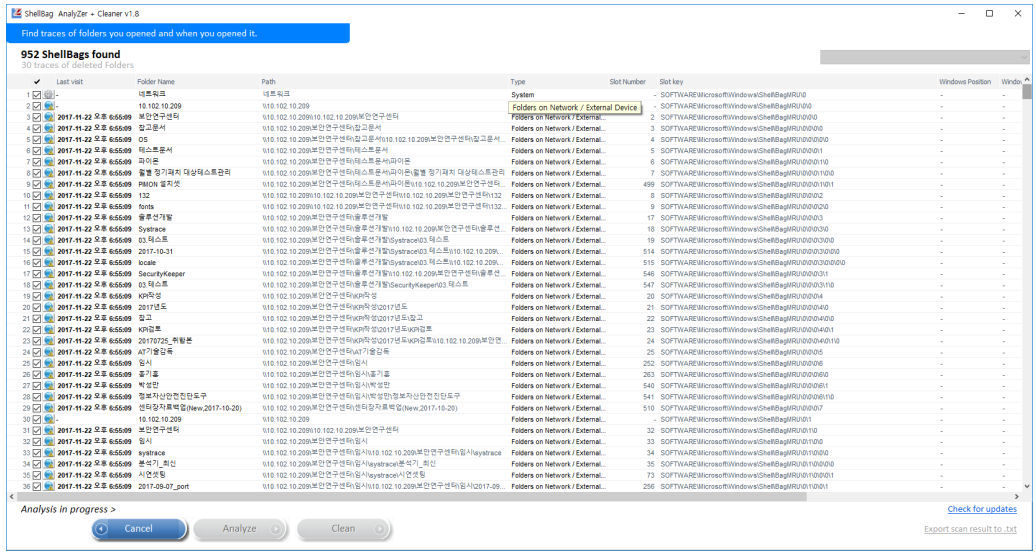Click the network icon for the 시연셋팅 row
The image size is (1036, 555).
(x=48, y=475)
